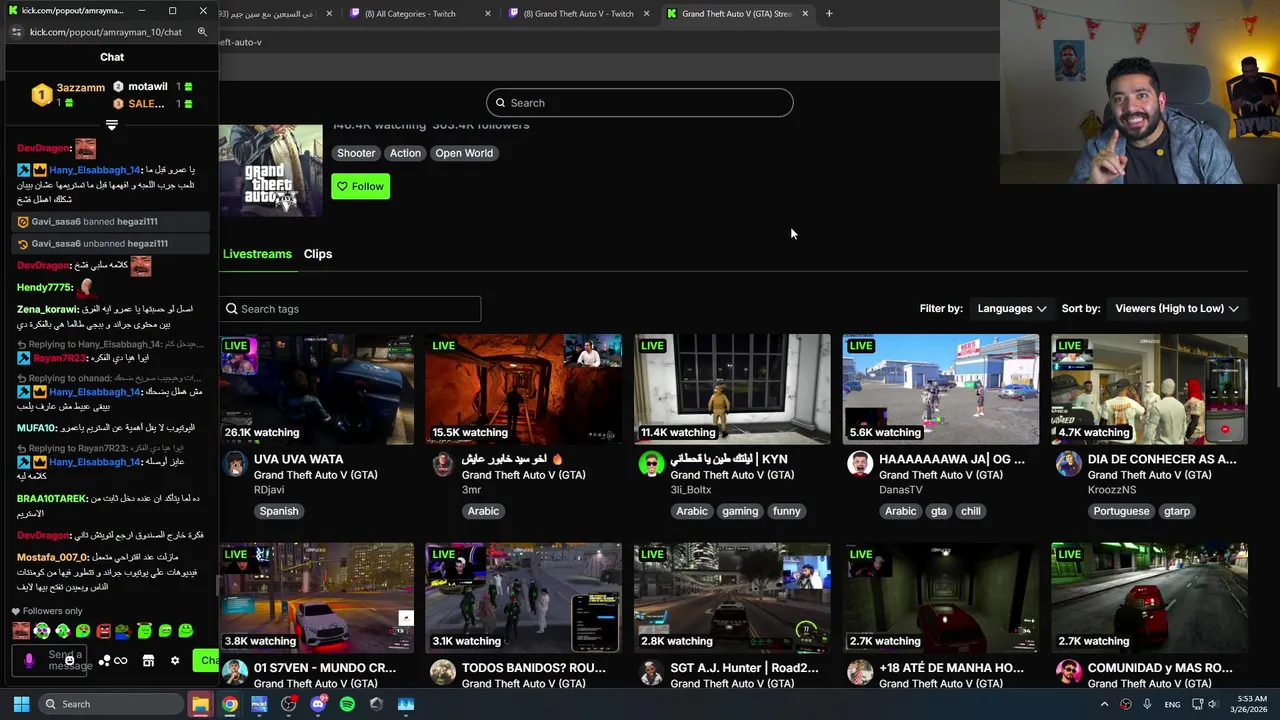
Task: Click the Windows taskbar Search box
Action: 112,704
